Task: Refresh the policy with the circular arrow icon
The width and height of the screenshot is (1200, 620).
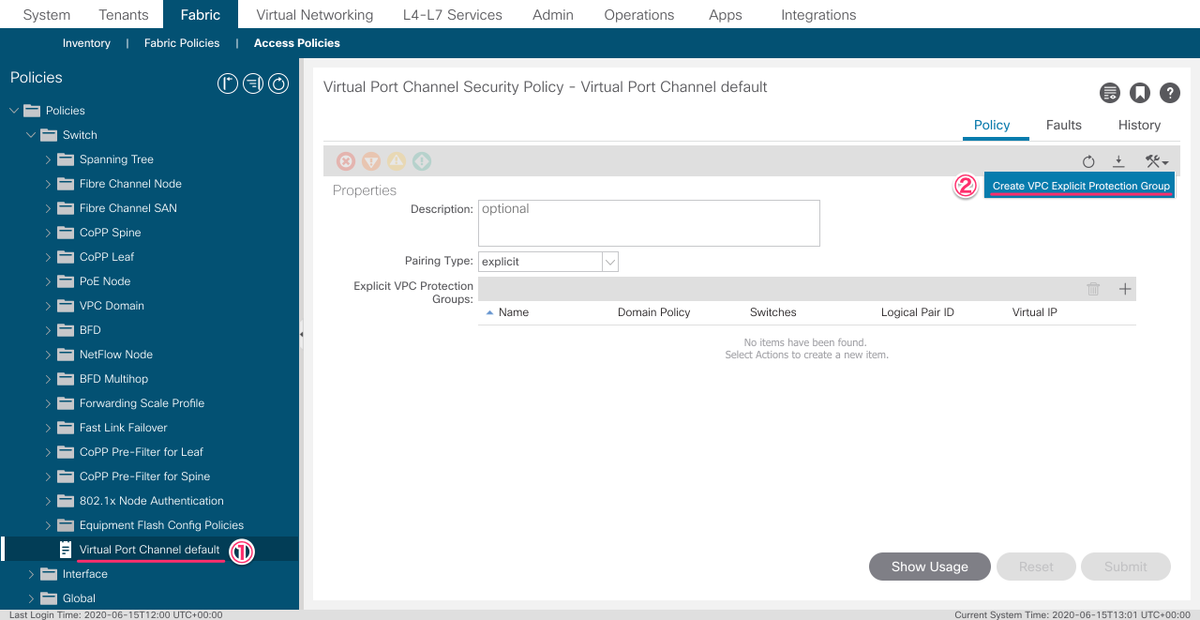Action: [1089, 161]
